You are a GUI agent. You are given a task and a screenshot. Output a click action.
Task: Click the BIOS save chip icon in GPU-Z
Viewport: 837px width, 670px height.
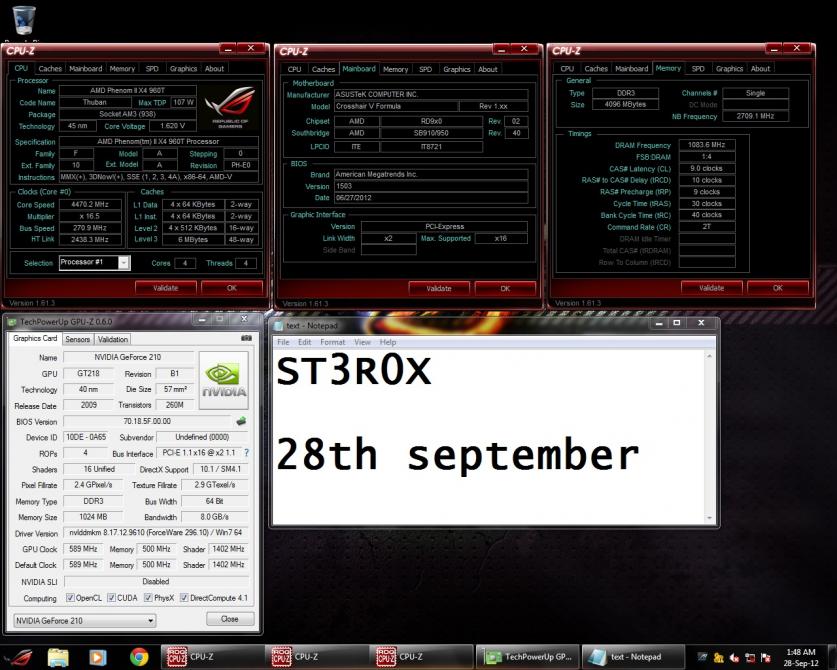click(x=241, y=421)
